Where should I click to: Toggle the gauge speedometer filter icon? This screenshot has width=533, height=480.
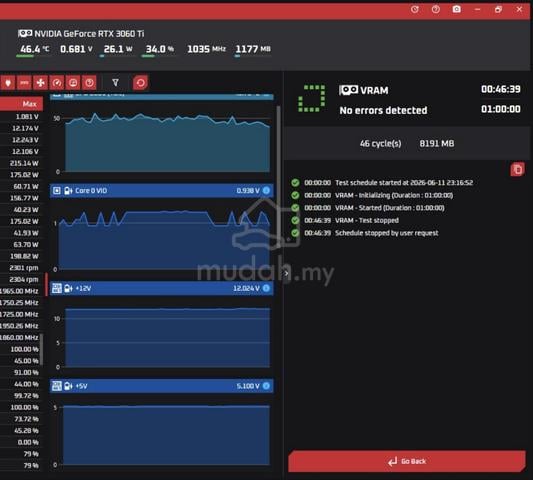[x=57, y=83]
